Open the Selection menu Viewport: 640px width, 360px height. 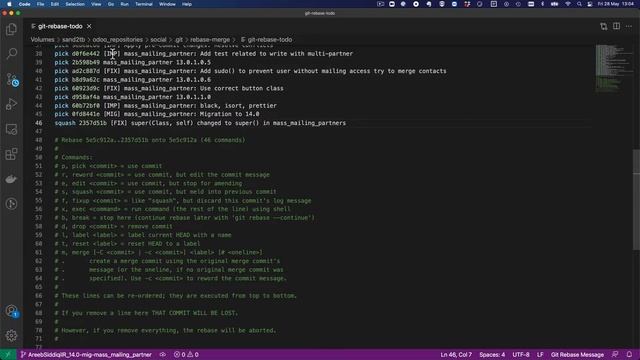pyautogui.click(x=75, y=4)
